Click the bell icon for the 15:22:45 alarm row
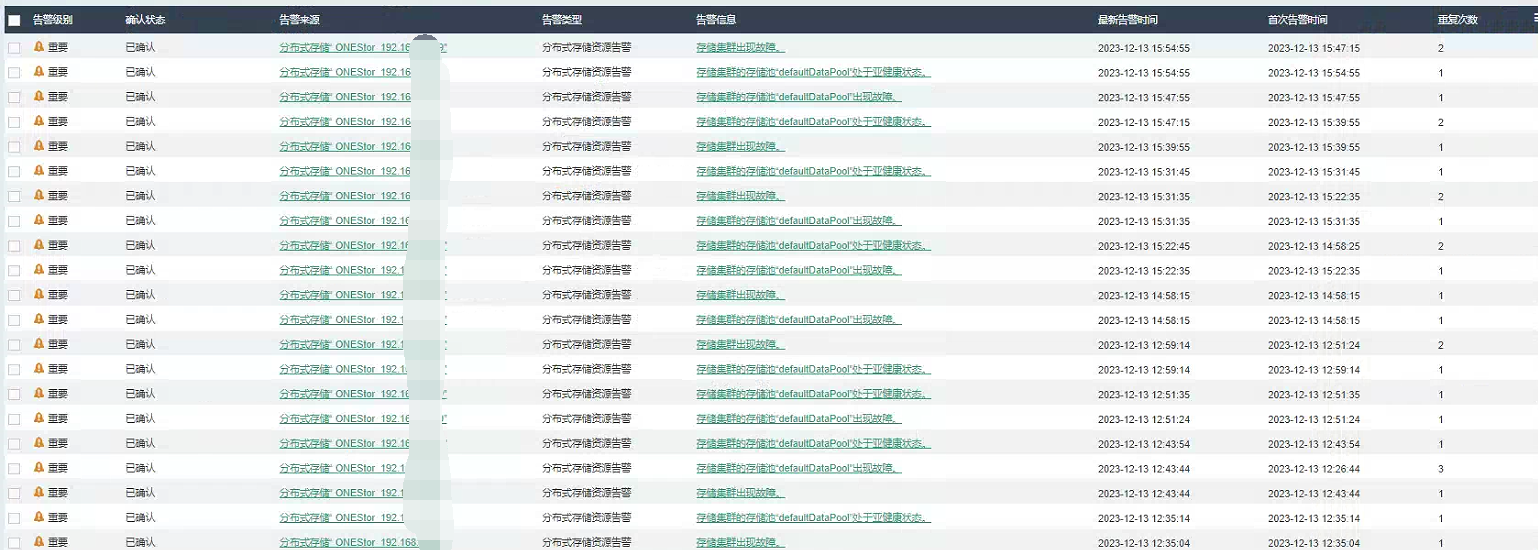 tap(39, 245)
